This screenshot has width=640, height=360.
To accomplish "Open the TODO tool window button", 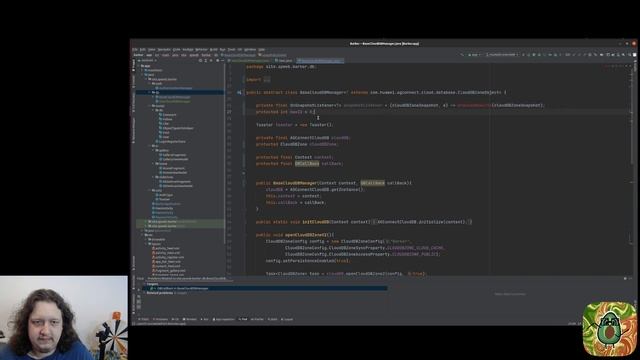I will (x=144, y=319).
